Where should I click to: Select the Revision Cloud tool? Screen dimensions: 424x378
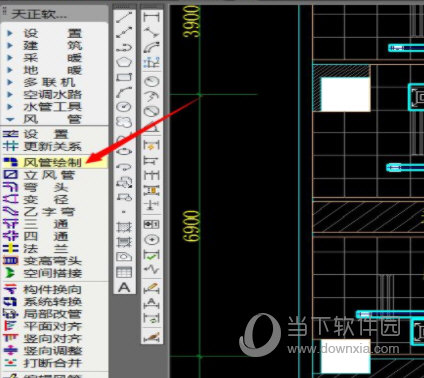124,122
